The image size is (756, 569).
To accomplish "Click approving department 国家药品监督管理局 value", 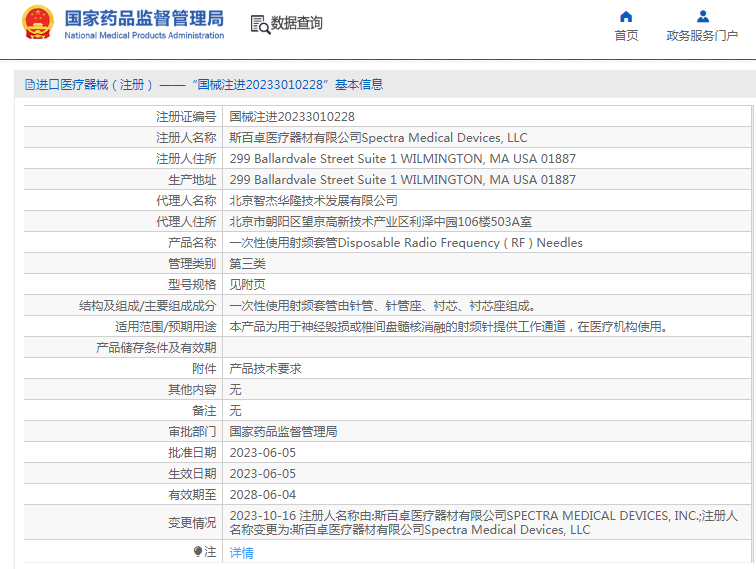I will pos(284,432).
